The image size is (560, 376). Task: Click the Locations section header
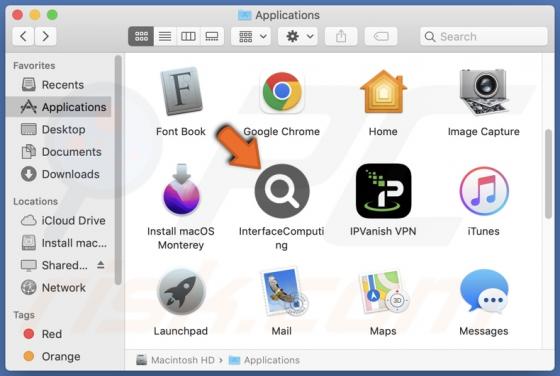tap(35, 201)
